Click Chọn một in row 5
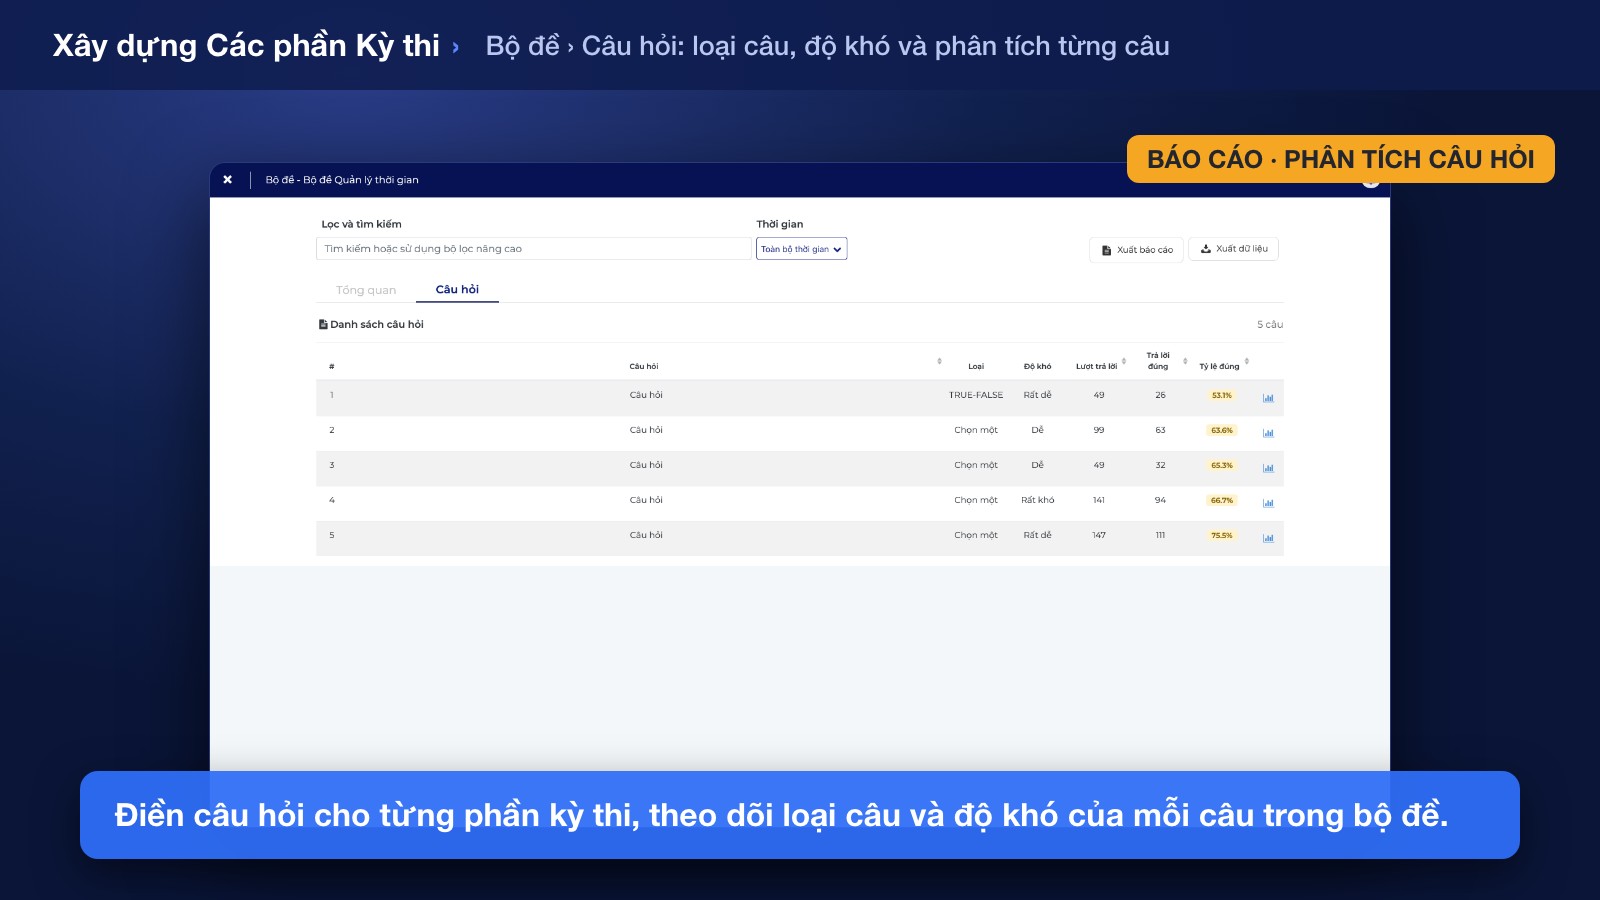This screenshot has width=1600, height=900. (x=976, y=535)
